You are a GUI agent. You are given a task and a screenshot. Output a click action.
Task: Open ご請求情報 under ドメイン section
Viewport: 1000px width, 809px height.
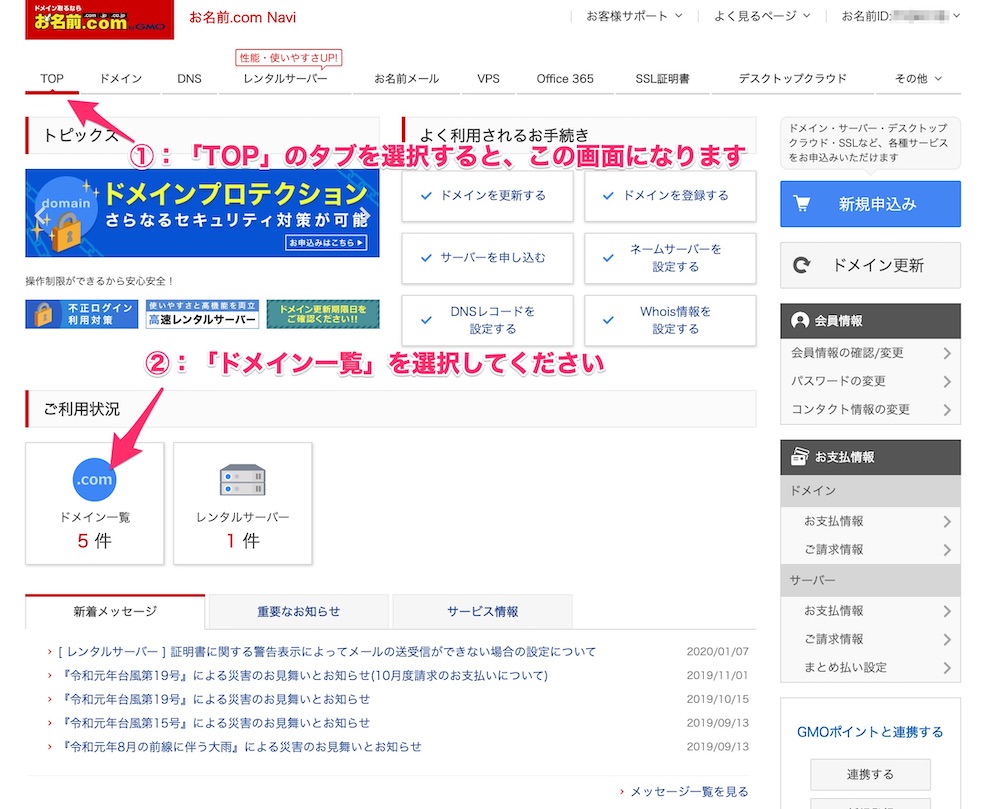click(871, 550)
